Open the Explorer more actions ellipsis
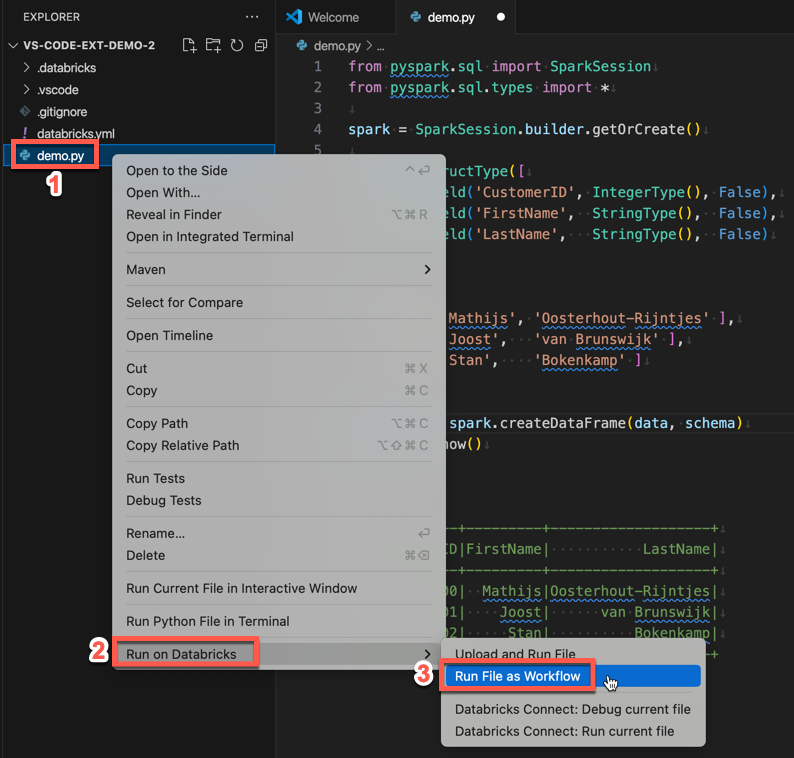794x758 pixels. pos(252,17)
